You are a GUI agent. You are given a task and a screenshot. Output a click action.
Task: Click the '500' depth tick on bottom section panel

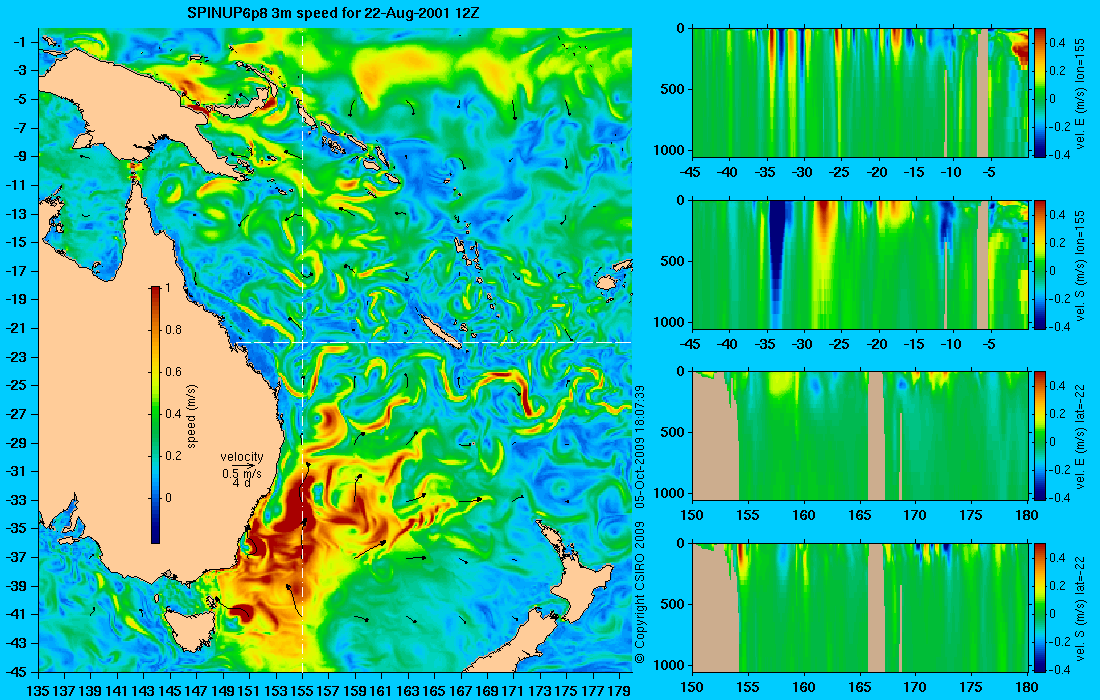[x=675, y=604]
